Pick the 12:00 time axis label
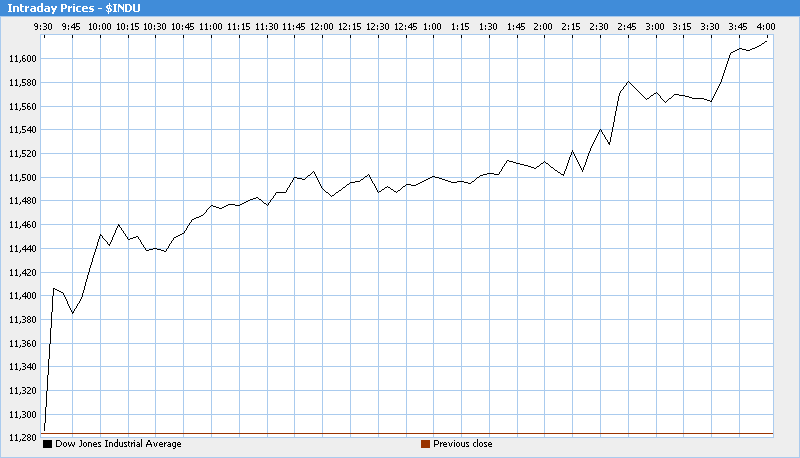The image size is (800, 458). [321, 26]
